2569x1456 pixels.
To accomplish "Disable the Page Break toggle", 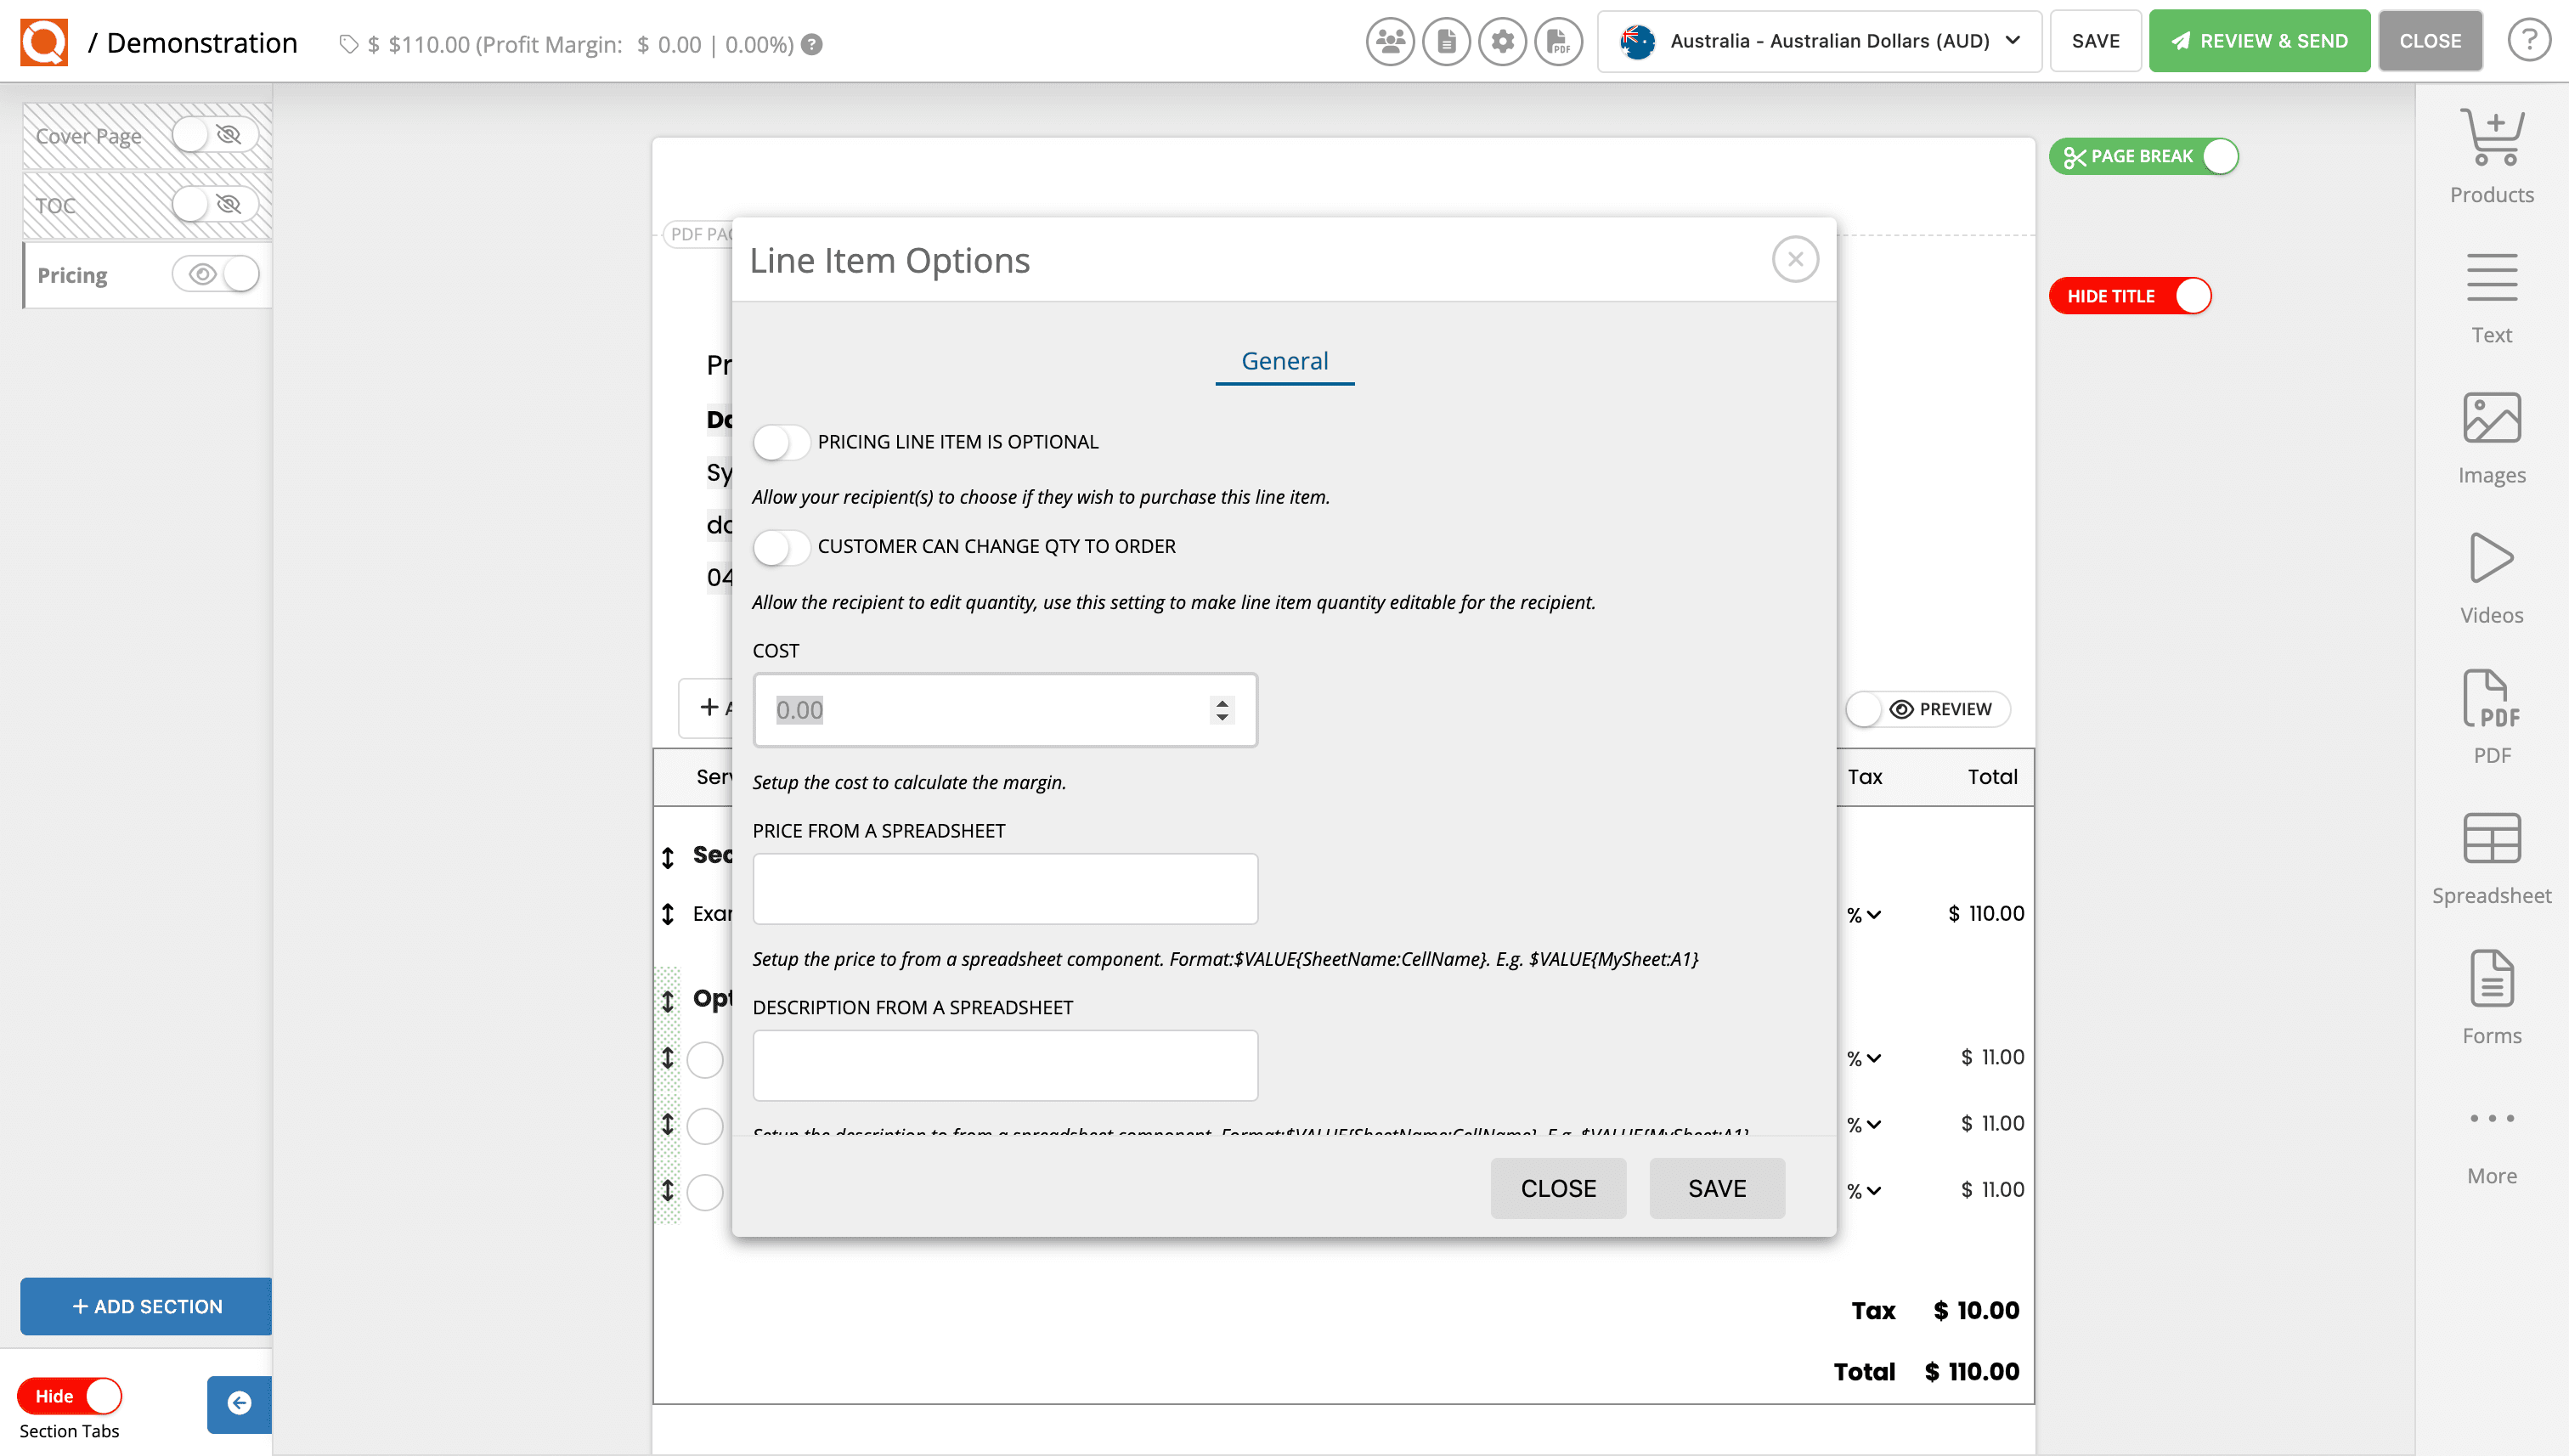I will click(x=2221, y=156).
